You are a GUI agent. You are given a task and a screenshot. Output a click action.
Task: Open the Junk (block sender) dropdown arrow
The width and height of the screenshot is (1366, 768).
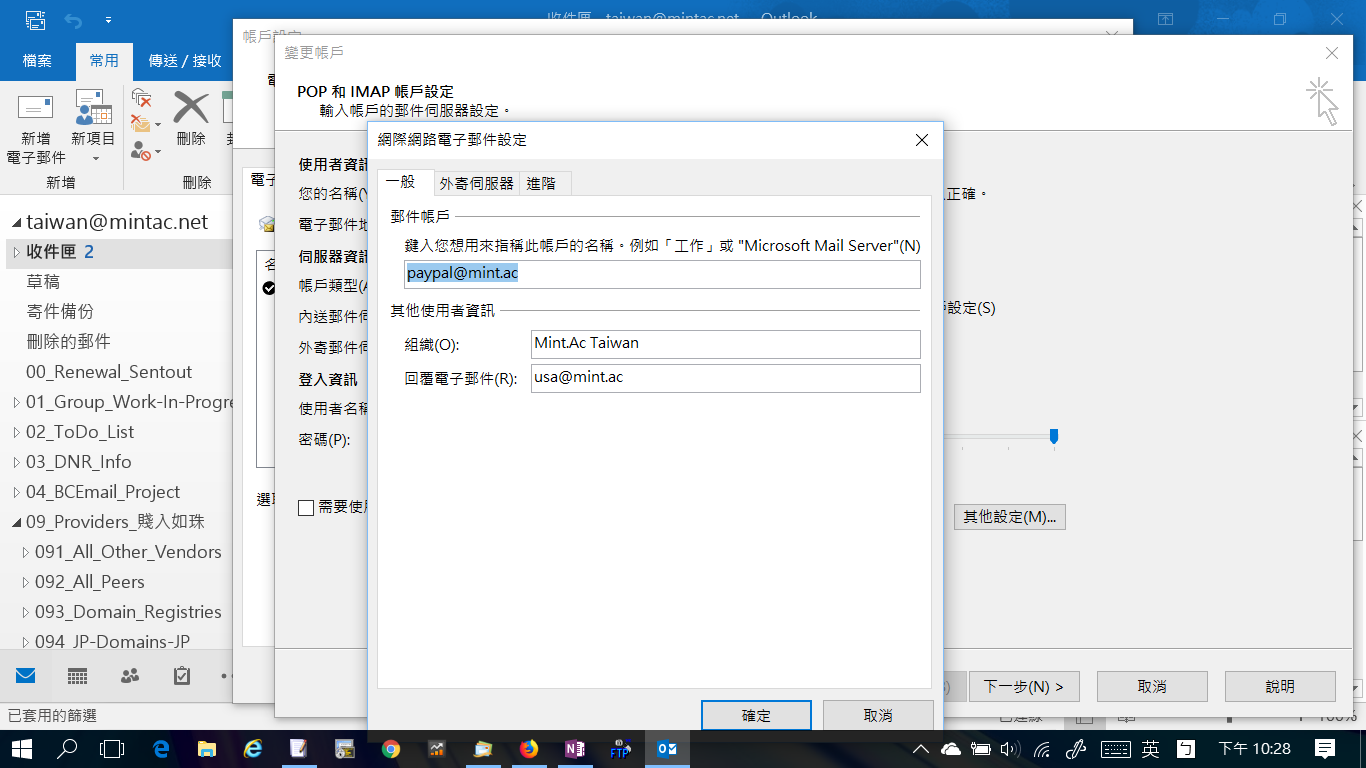click(x=158, y=153)
